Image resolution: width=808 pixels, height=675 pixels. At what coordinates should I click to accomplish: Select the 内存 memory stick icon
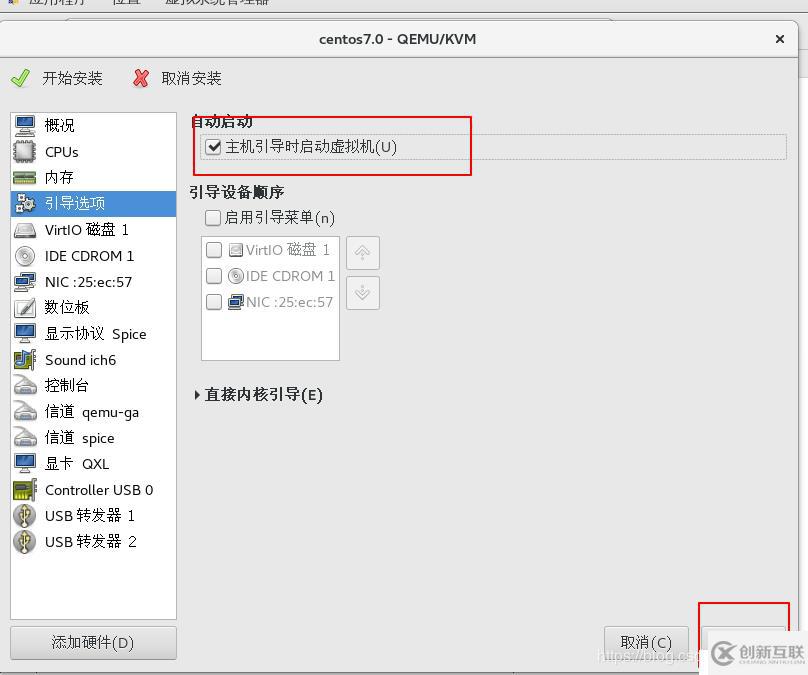tap(25, 178)
